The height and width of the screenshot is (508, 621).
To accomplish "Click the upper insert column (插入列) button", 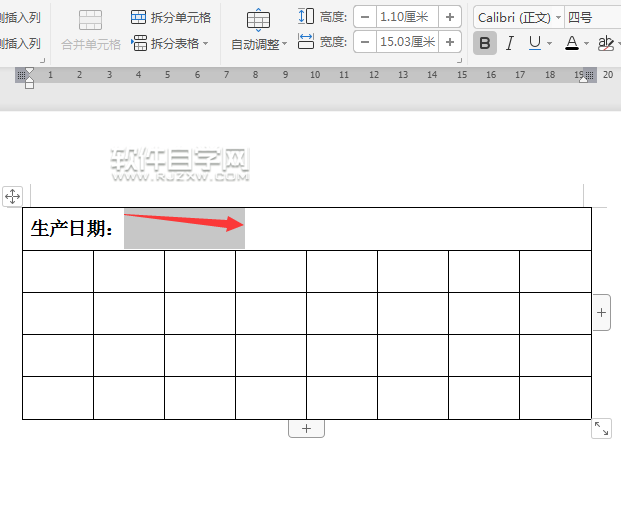I will [21, 17].
